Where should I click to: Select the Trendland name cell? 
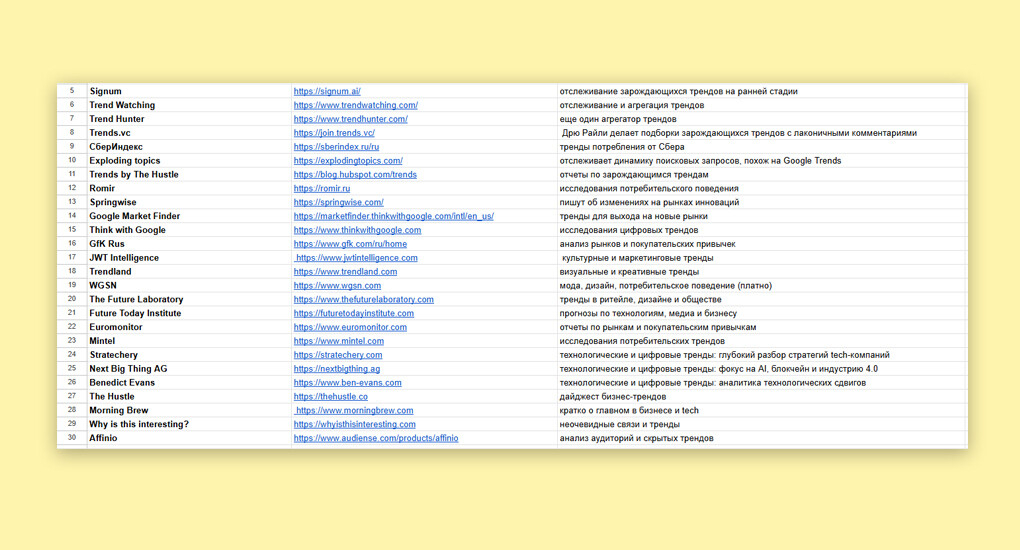[x=189, y=271]
